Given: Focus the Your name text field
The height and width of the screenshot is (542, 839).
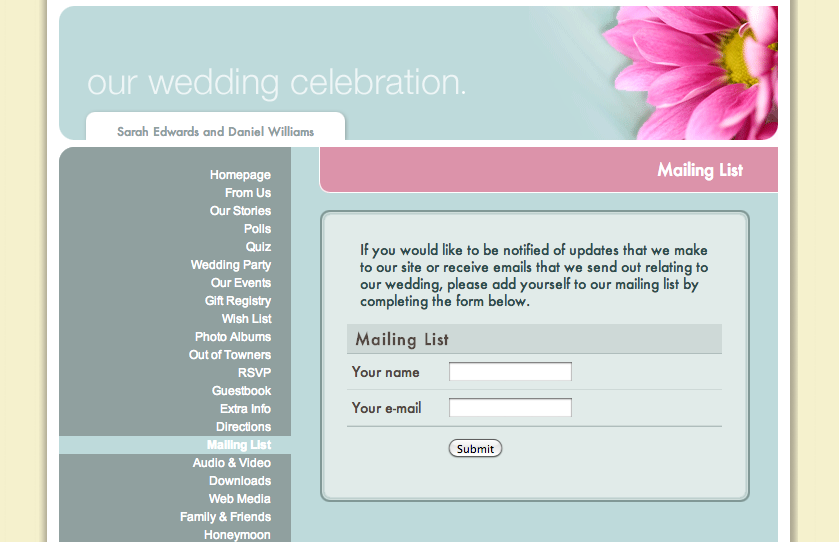Looking at the screenshot, I should (x=510, y=371).
